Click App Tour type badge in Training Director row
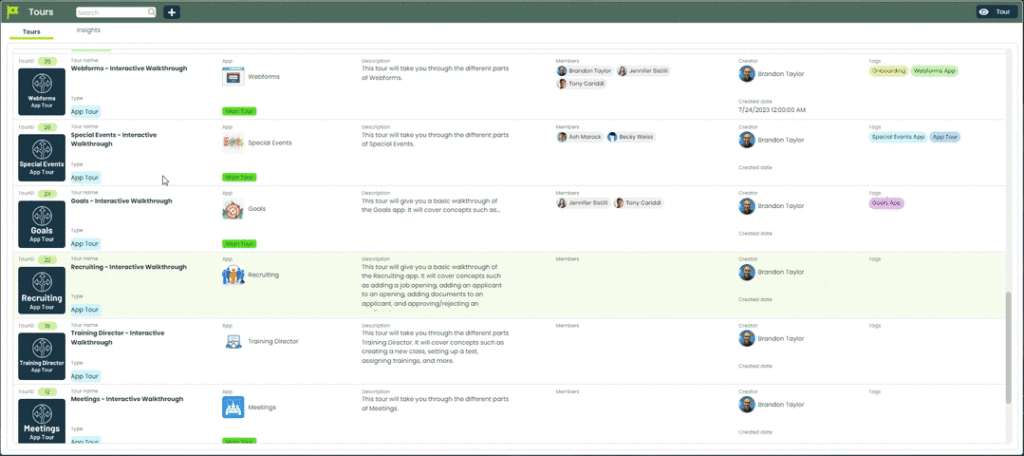This screenshot has height=456, width=1024. [86, 376]
